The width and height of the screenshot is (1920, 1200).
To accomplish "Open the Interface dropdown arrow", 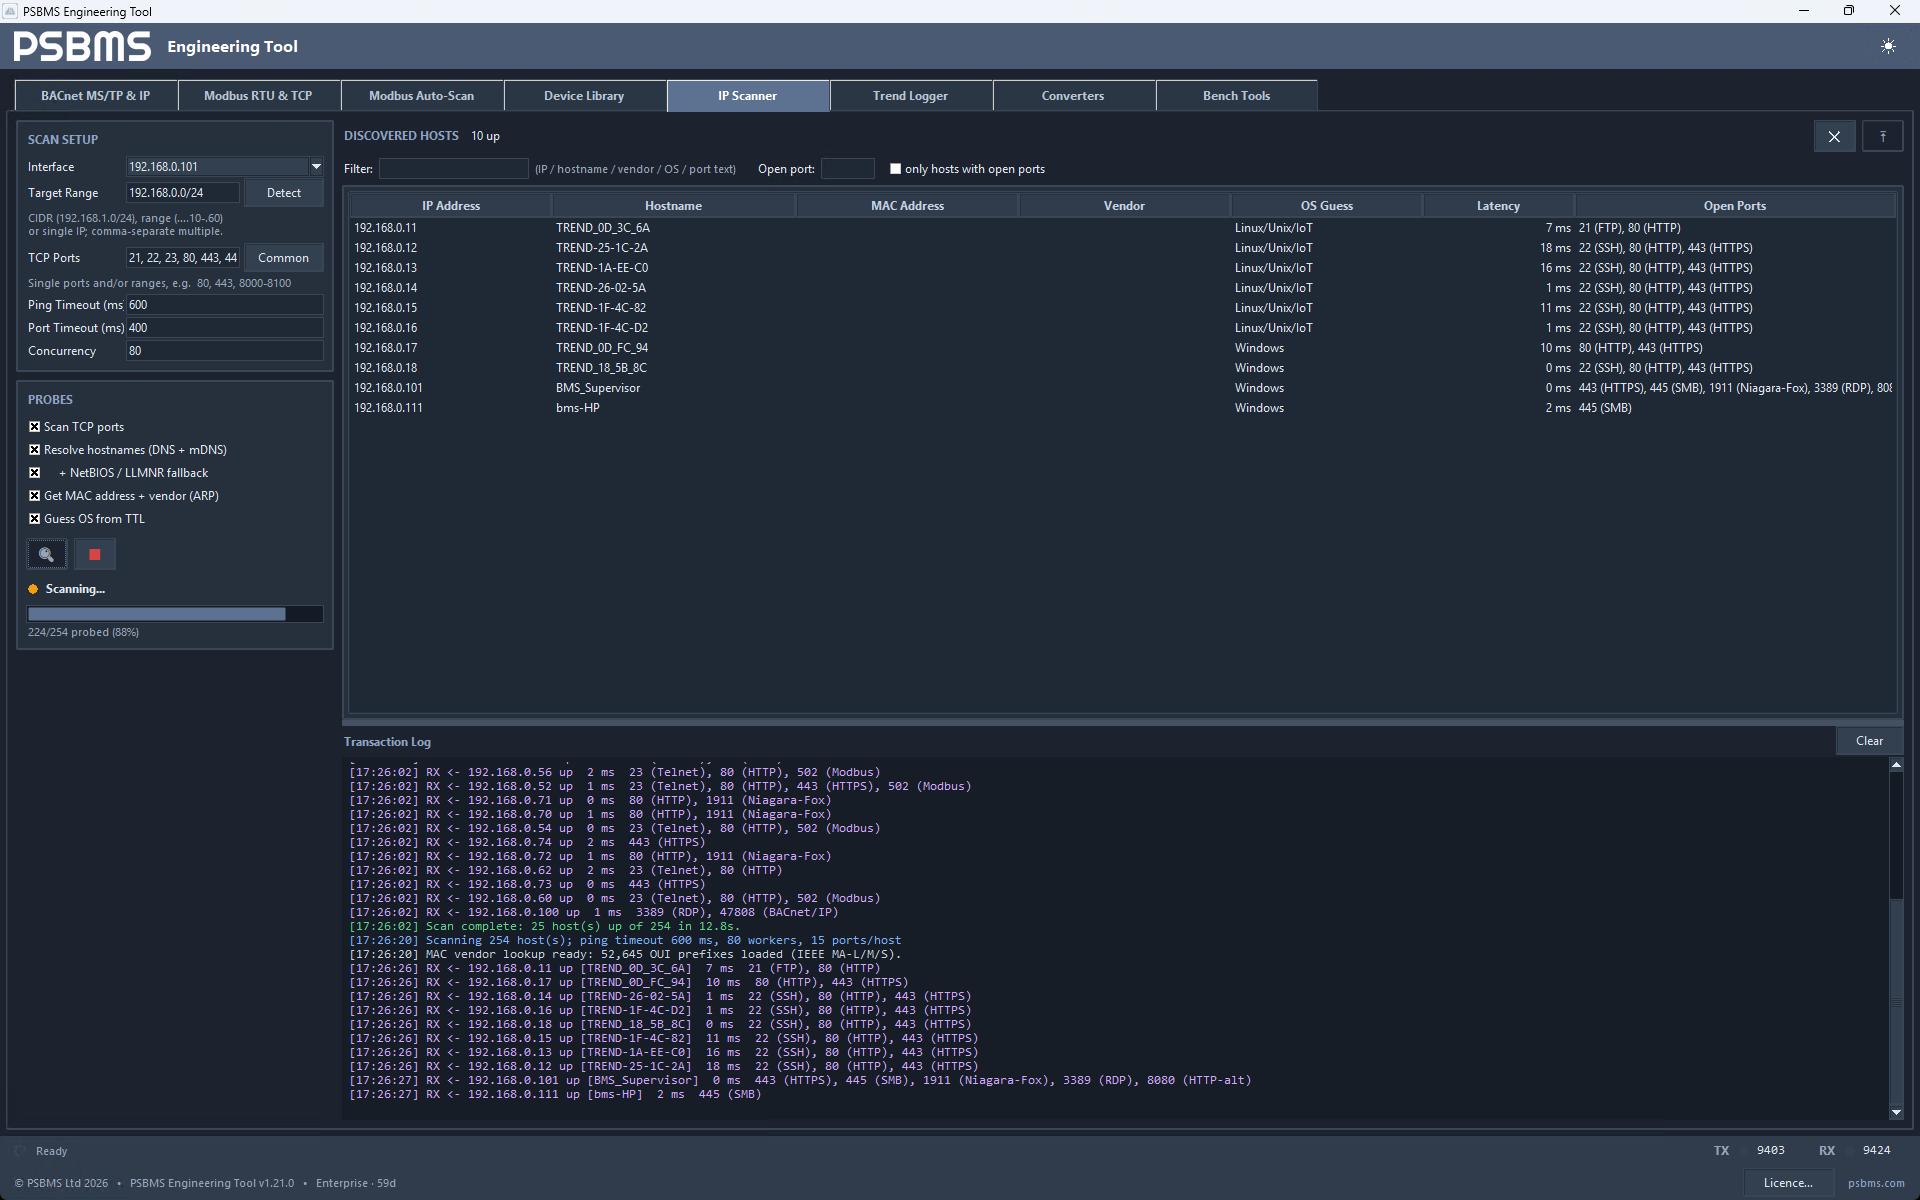I will [x=316, y=167].
